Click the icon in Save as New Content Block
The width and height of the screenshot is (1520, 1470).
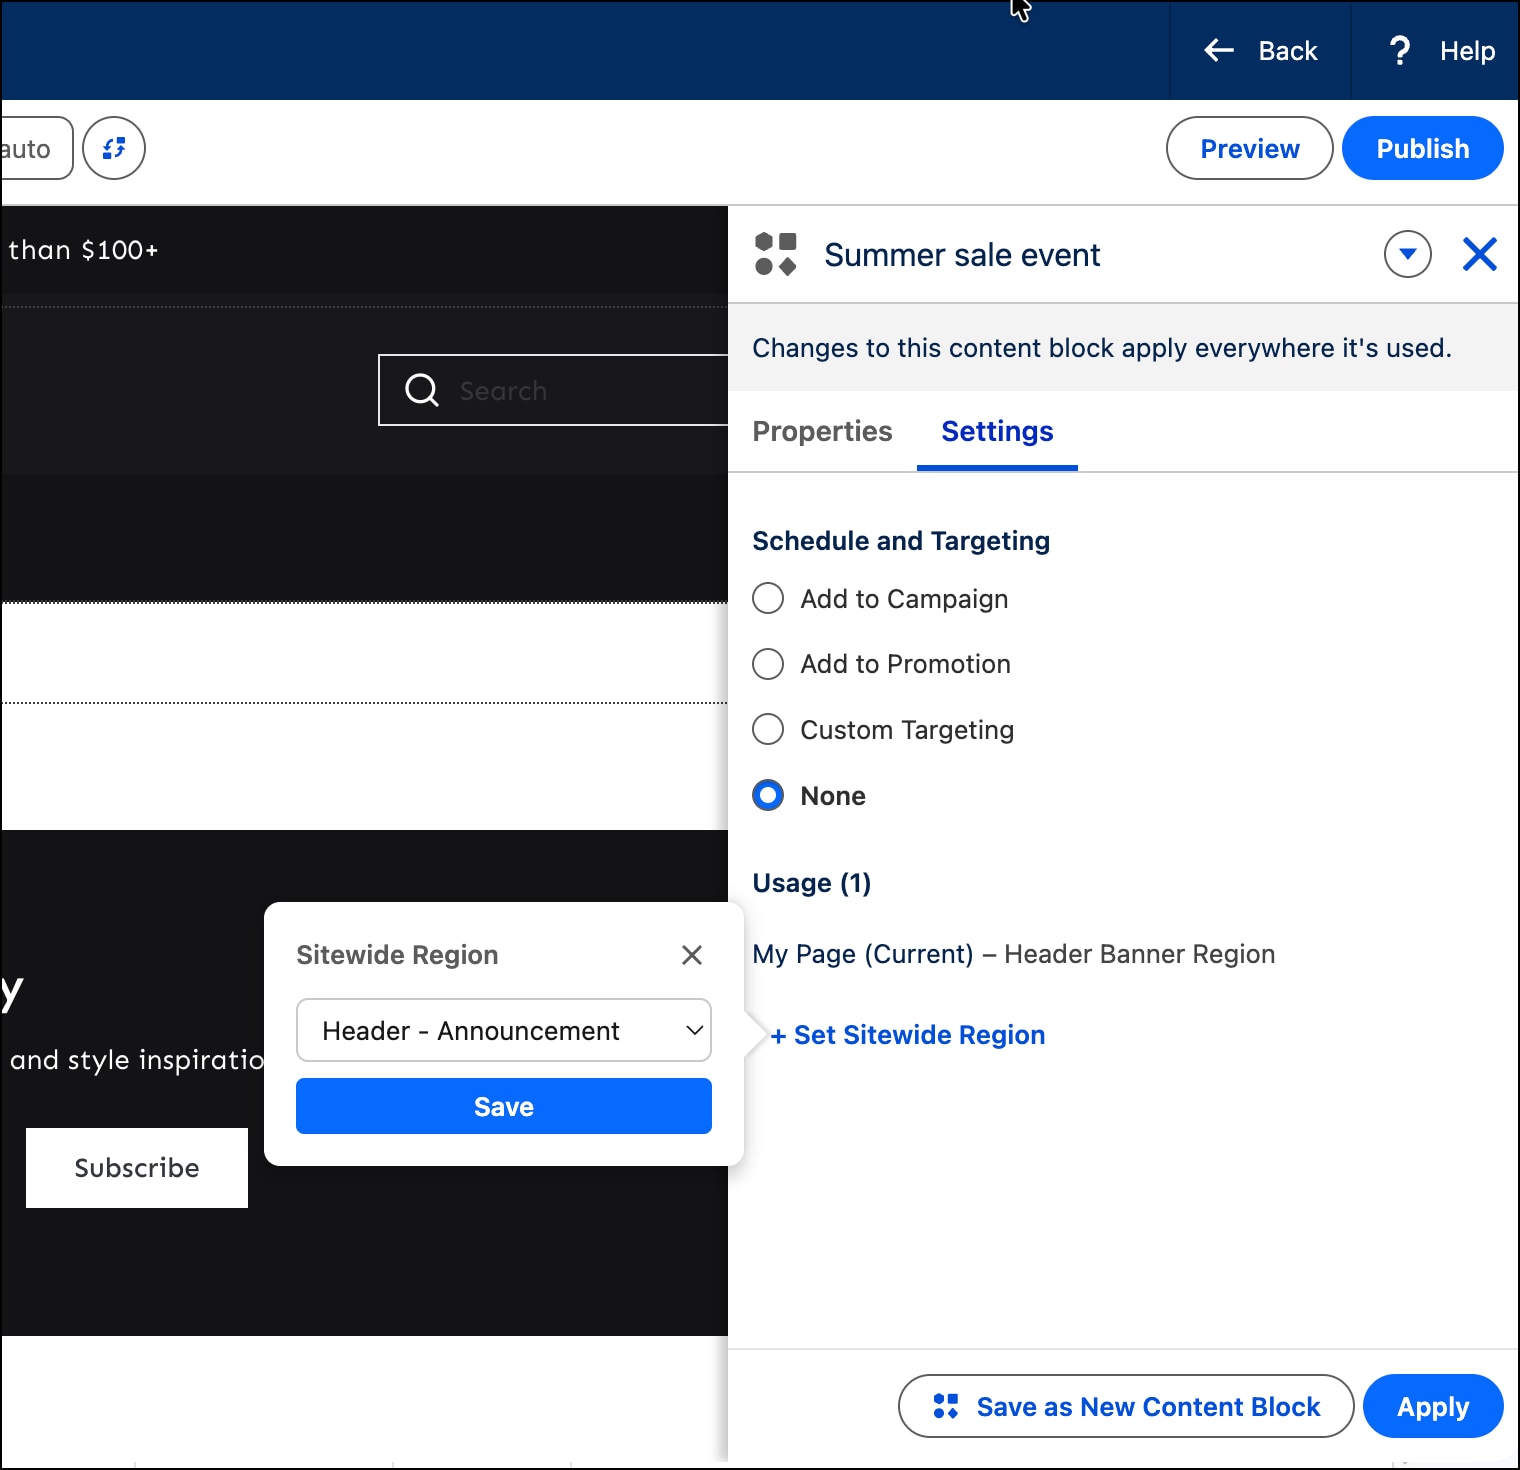pos(945,1406)
